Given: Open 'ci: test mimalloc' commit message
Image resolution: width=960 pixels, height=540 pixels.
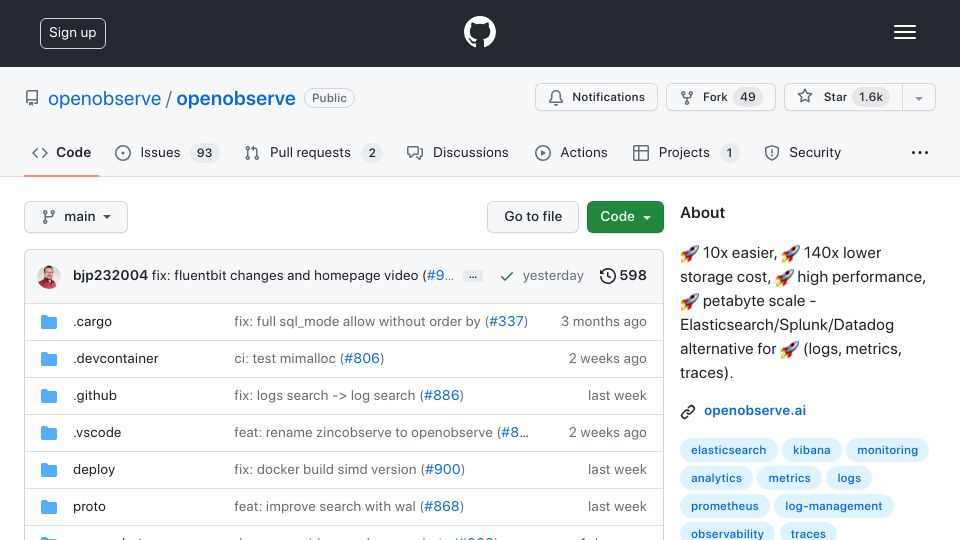Looking at the screenshot, I should tap(285, 358).
